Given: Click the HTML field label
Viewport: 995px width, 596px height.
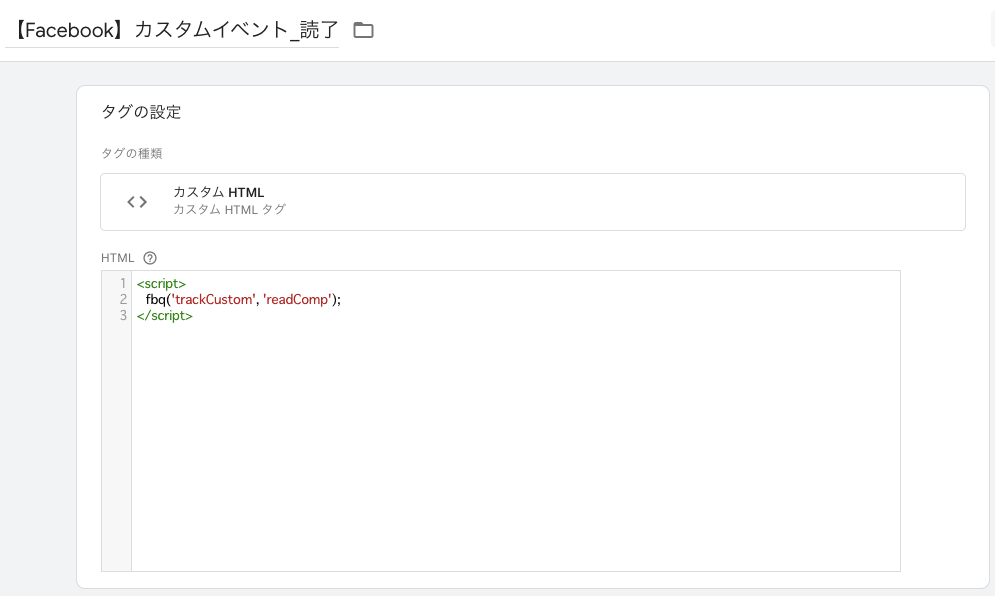Looking at the screenshot, I should pyautogui.click(x=117, y=258).
